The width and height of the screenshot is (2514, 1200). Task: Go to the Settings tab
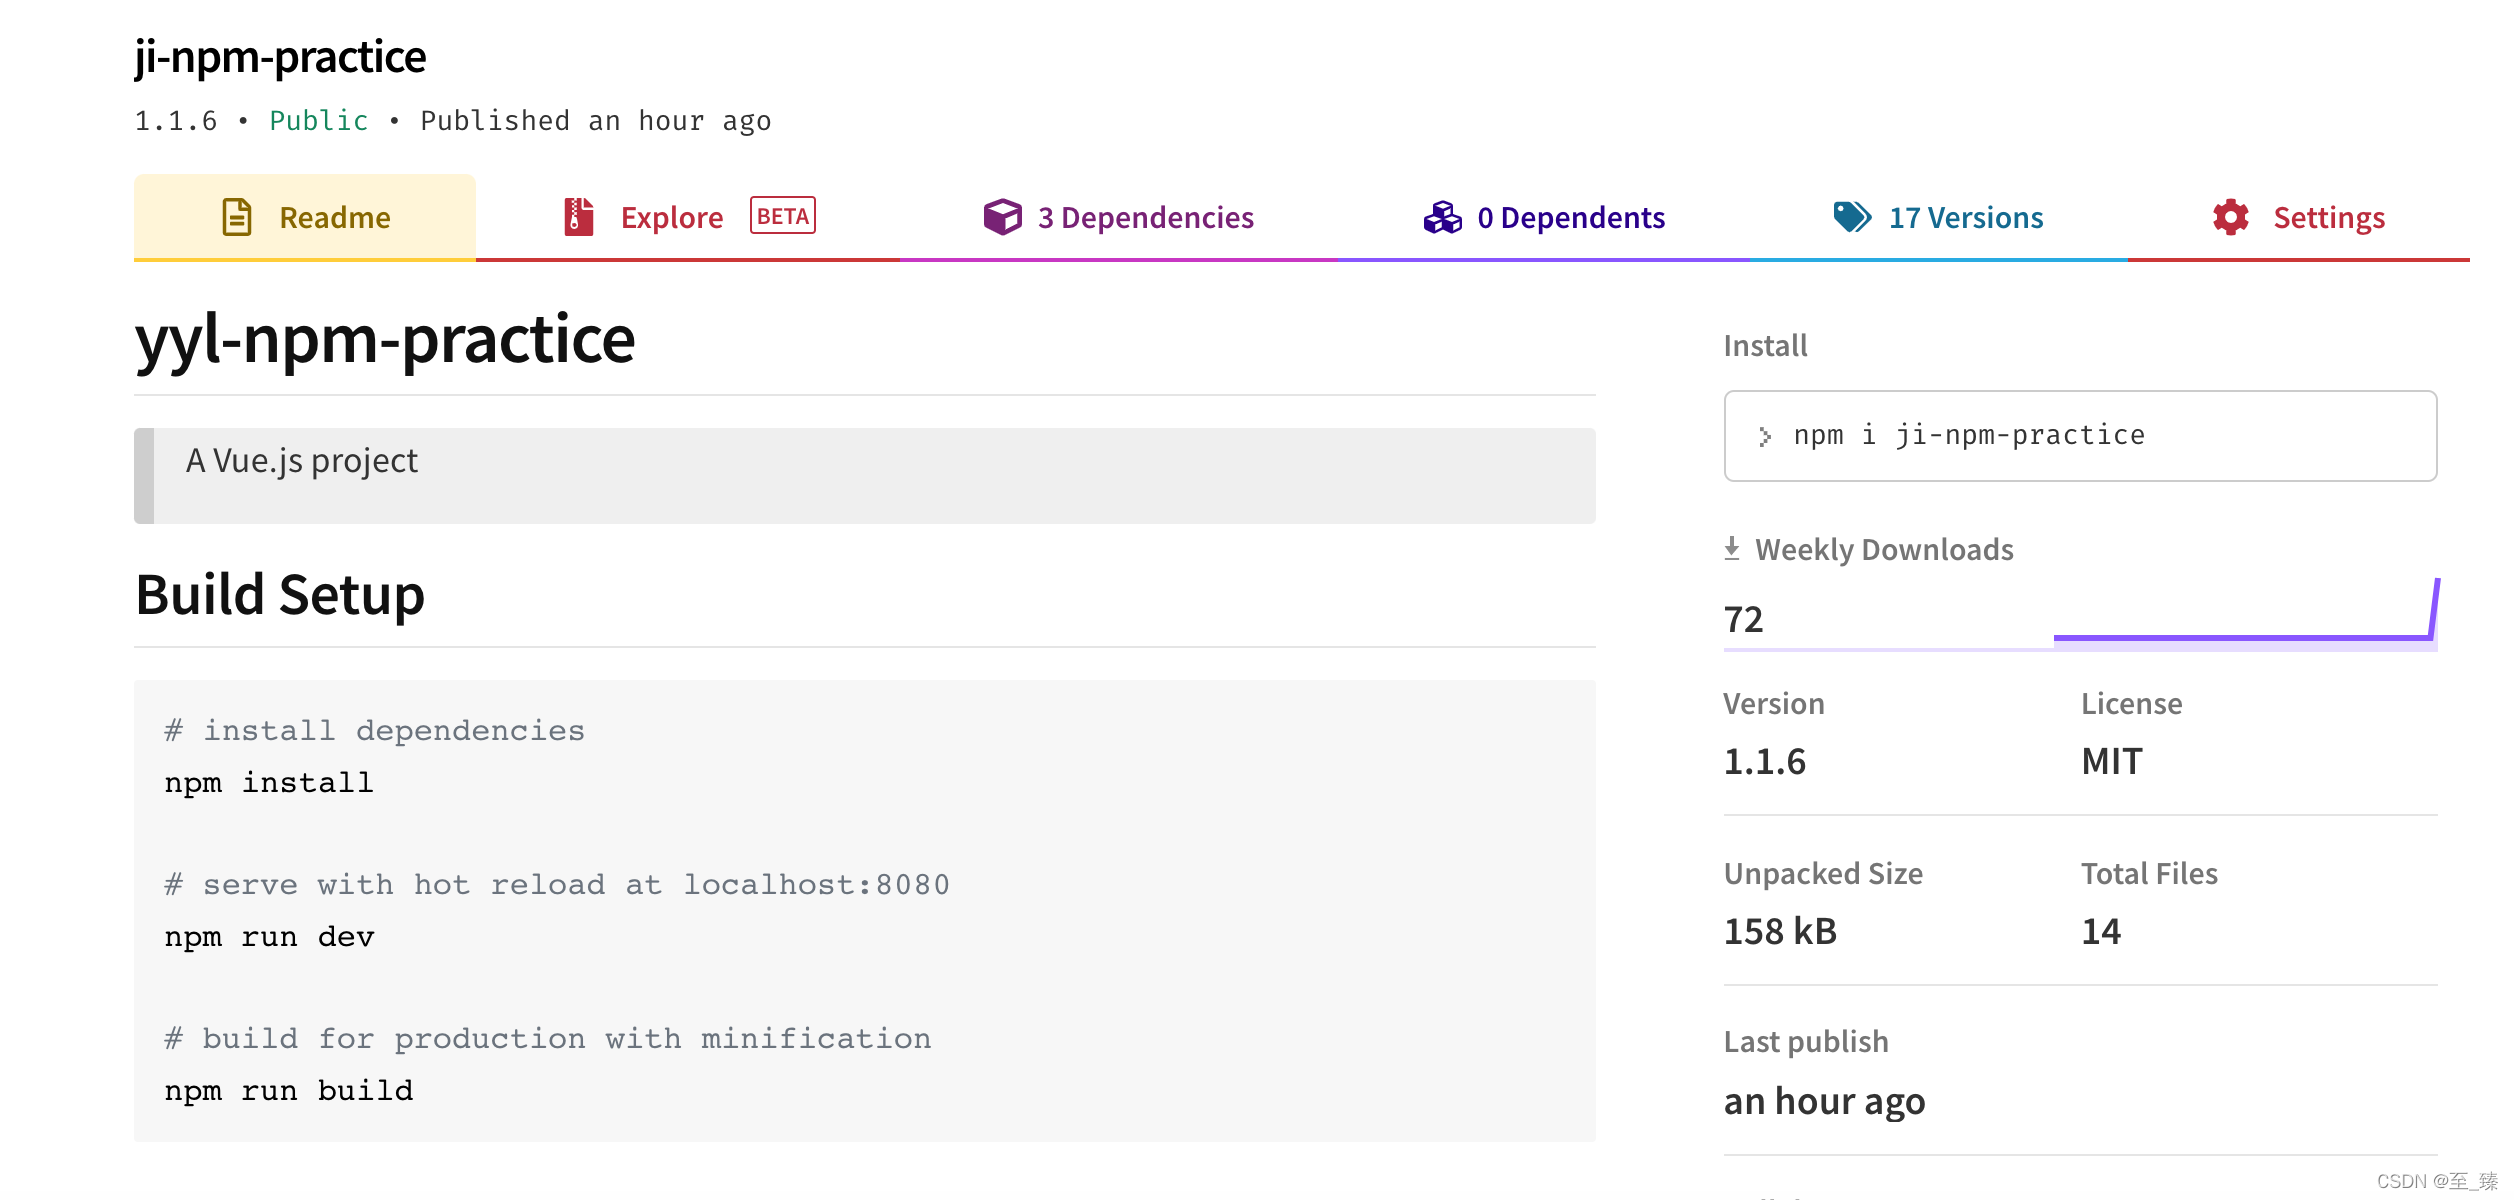(x=2328, y=218)
